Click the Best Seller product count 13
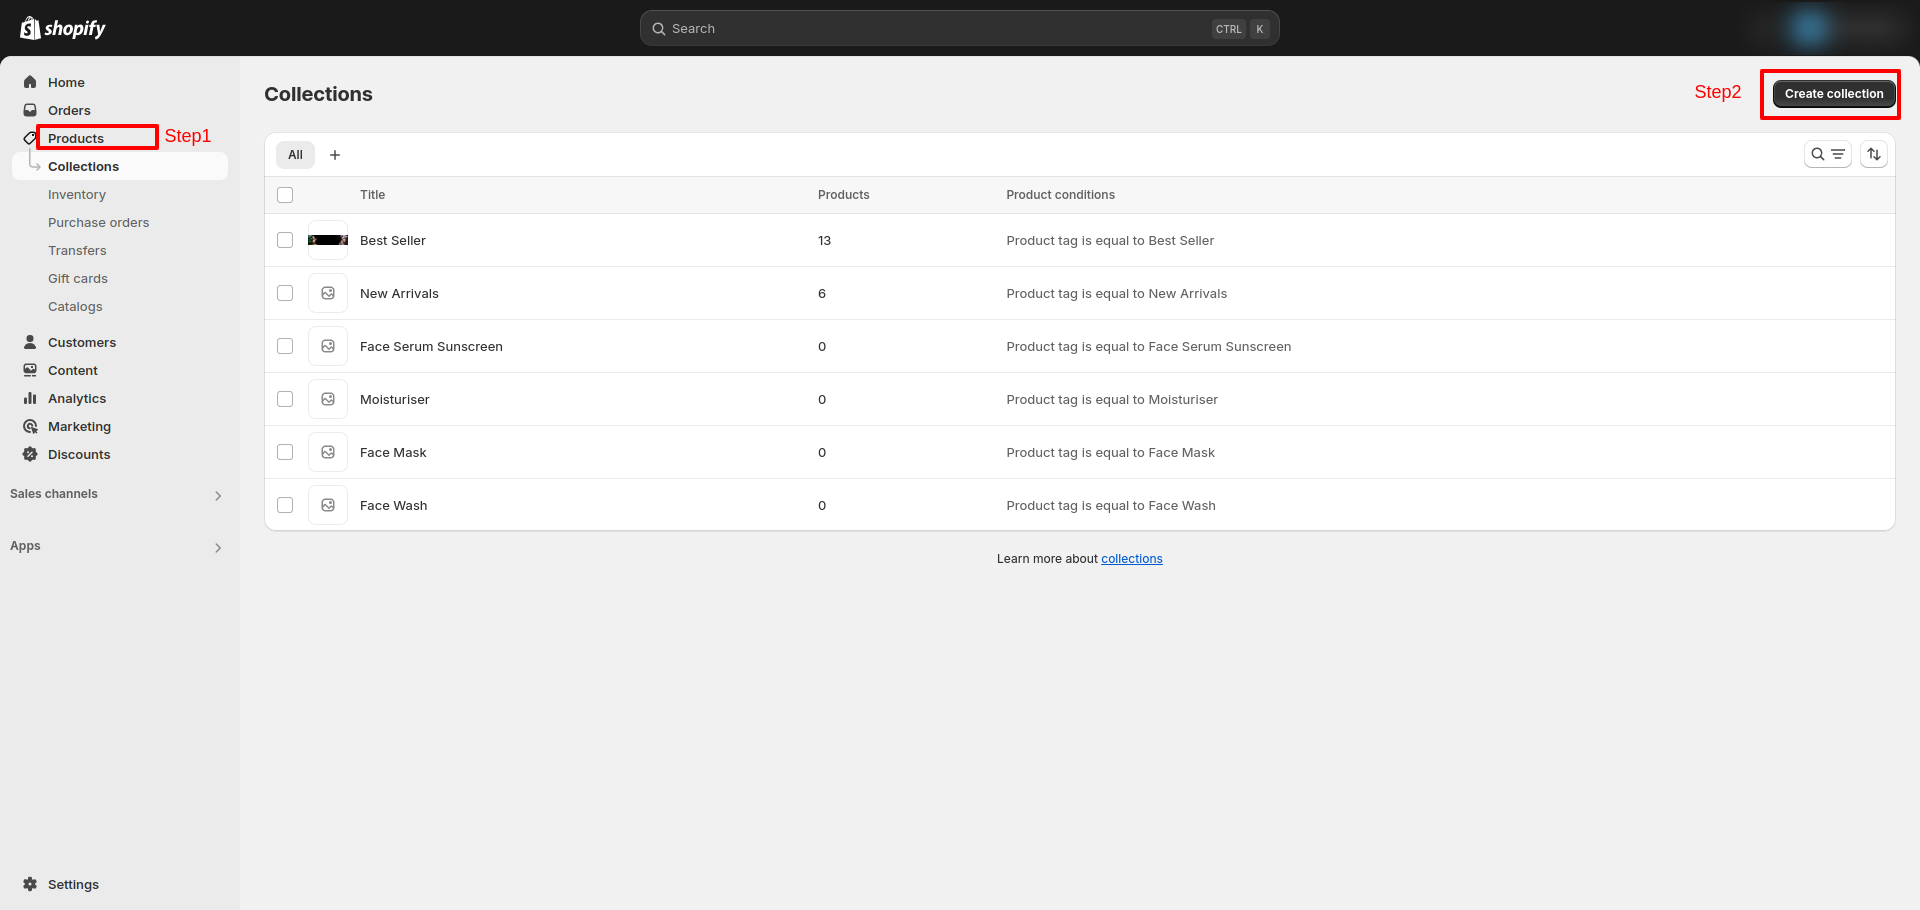 (824, 240)
